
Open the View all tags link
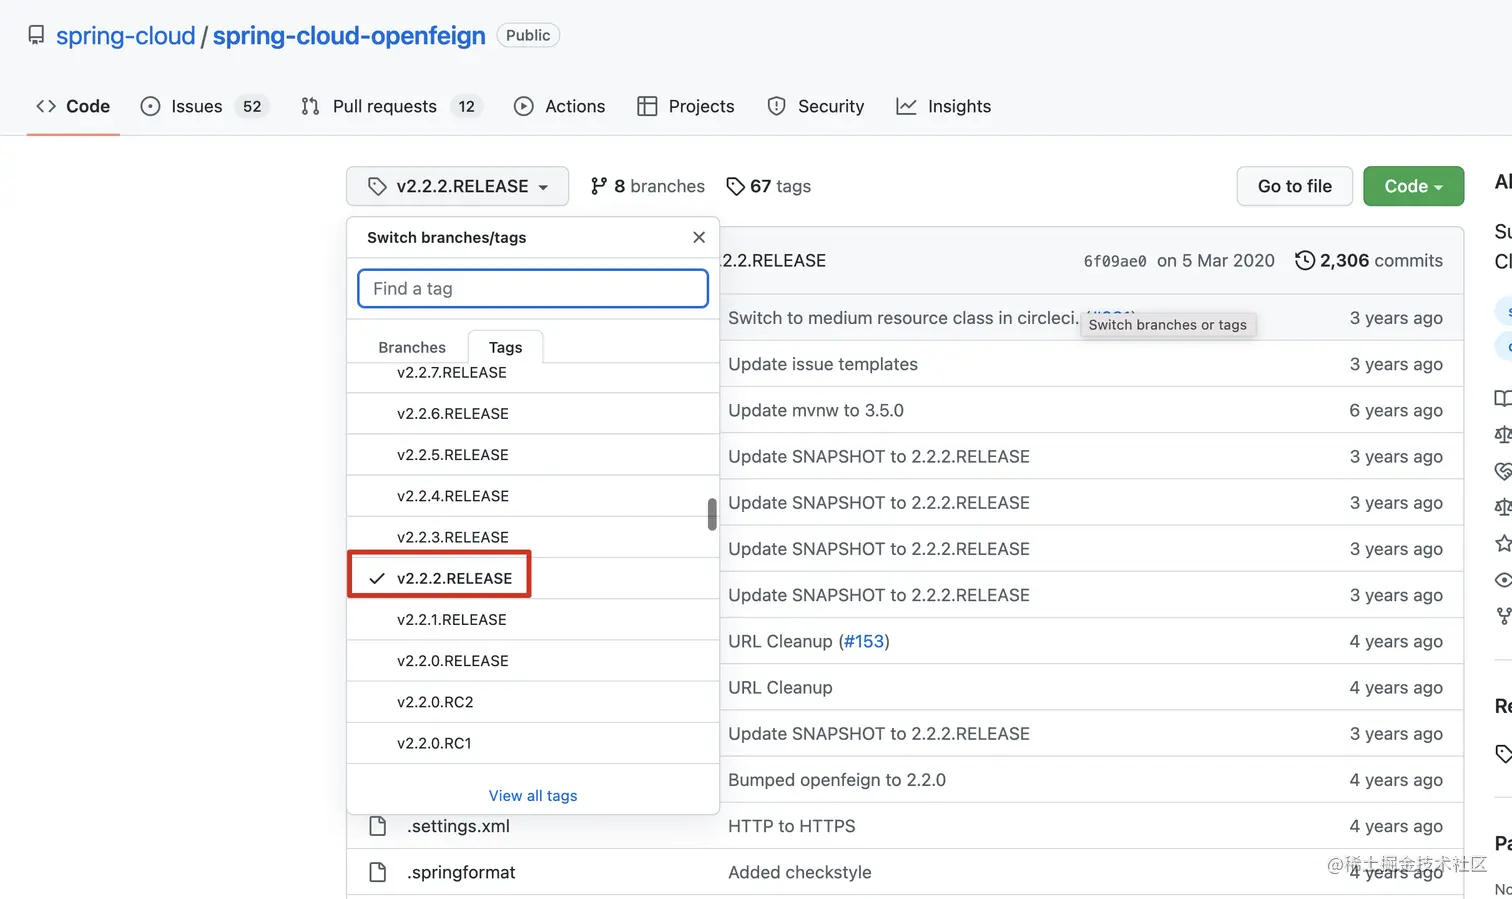pyautogui.click(x=533, y=795)
